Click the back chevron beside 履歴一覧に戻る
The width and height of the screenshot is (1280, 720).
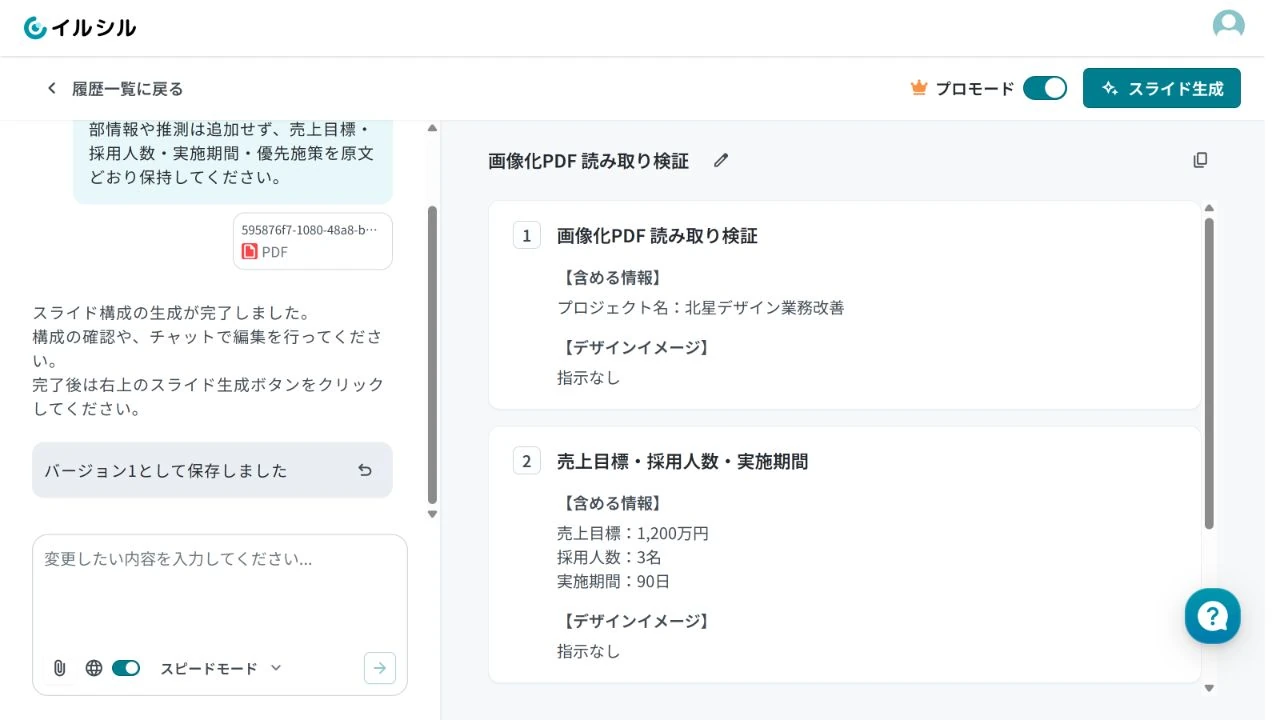[52, 89]
